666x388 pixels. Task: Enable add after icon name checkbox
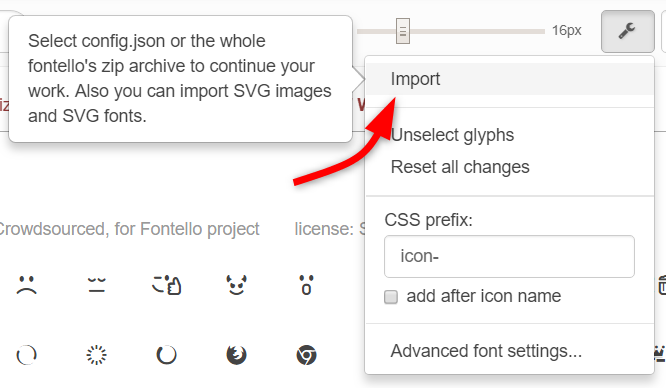tap(391, 297)
